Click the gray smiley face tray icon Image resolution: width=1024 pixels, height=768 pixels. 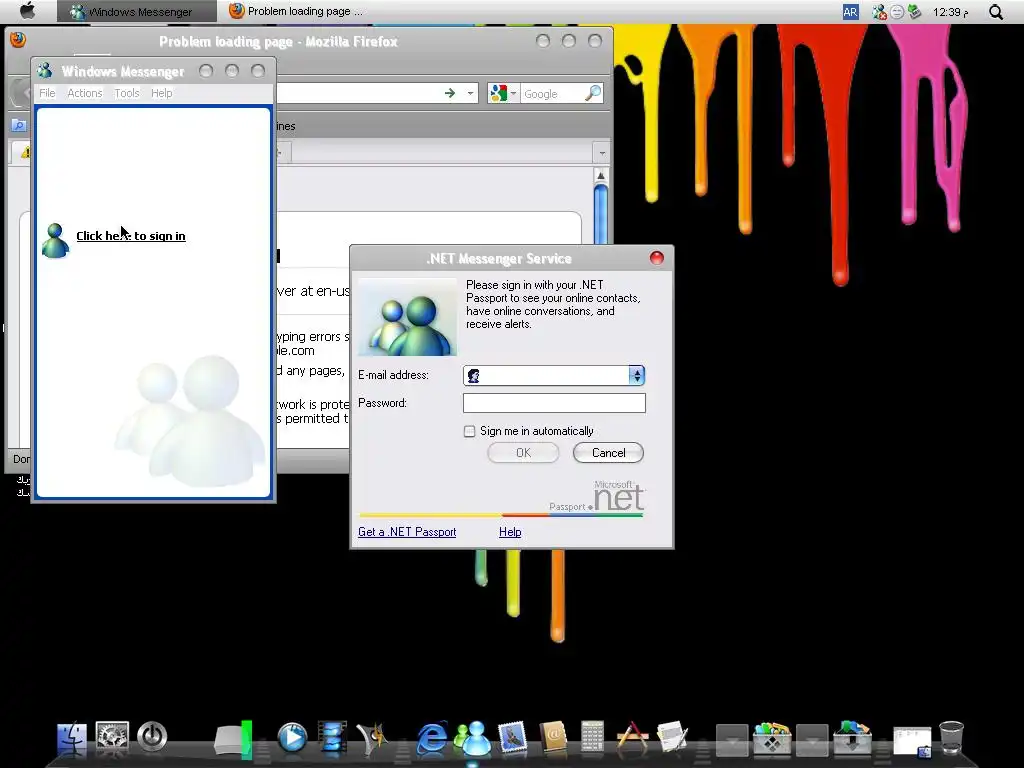coord(897,12)
